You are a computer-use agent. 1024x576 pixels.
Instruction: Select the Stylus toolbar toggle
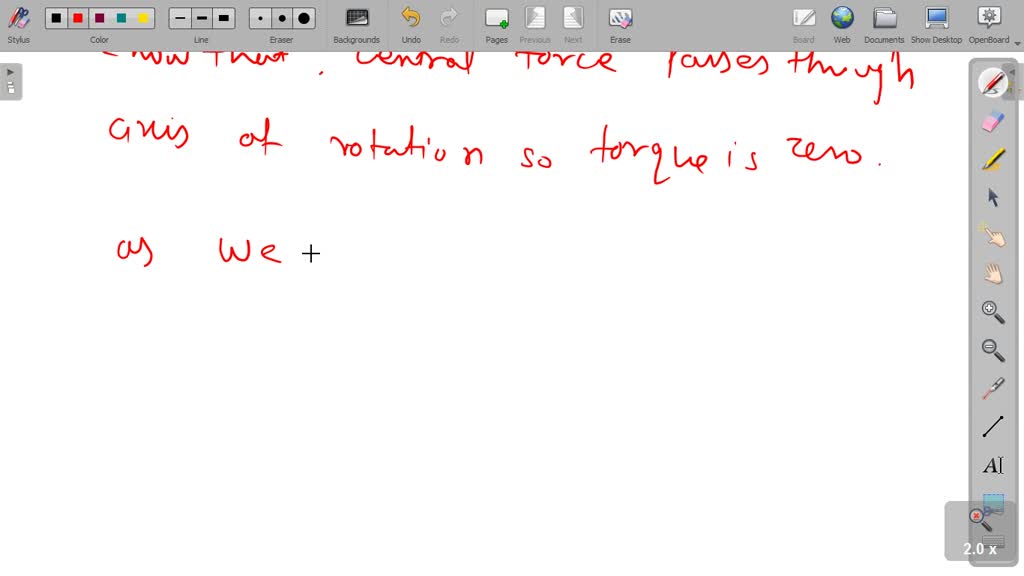(18, 25)
